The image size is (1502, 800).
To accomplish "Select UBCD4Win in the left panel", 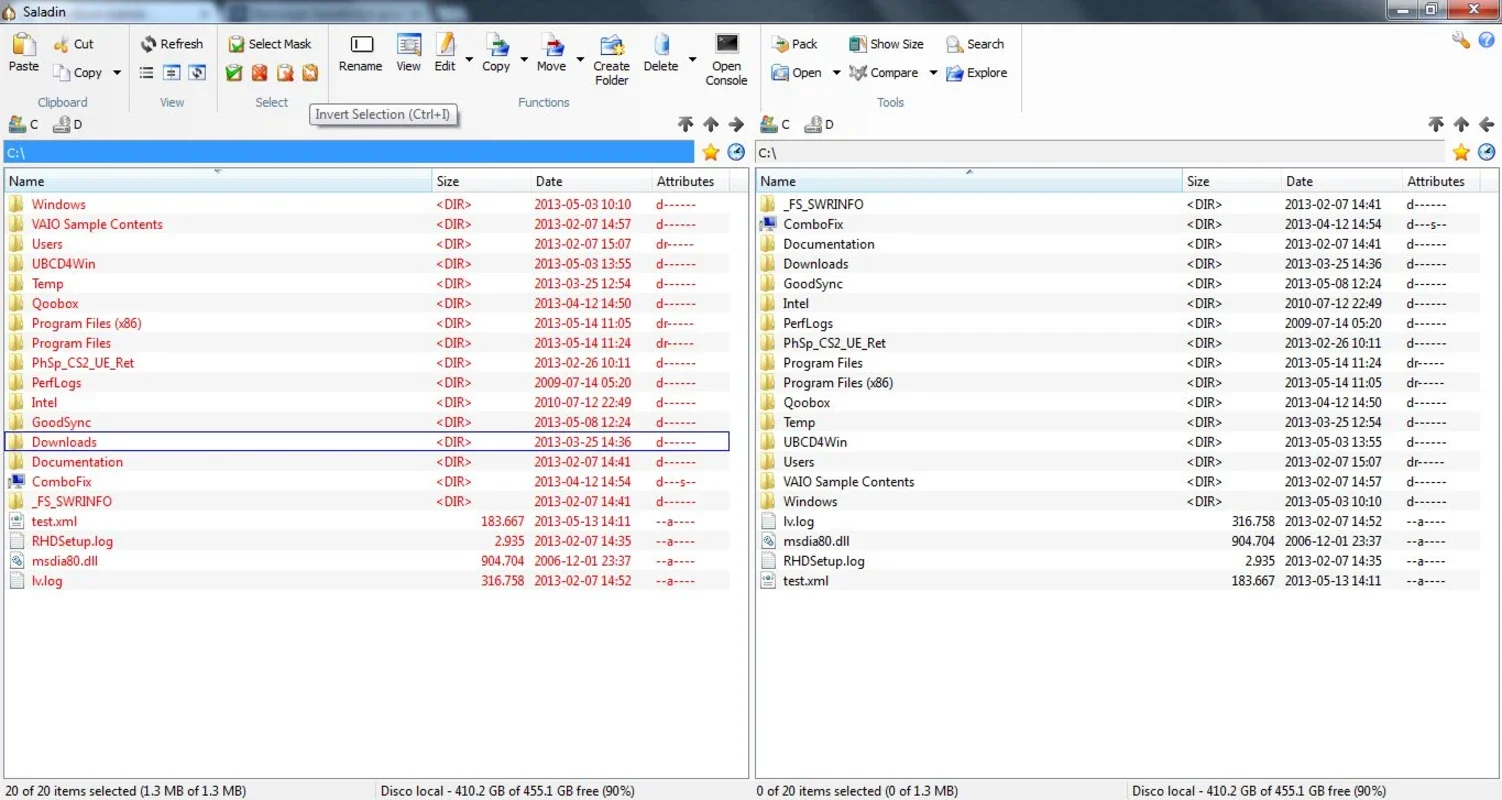I will coord(367,264).
